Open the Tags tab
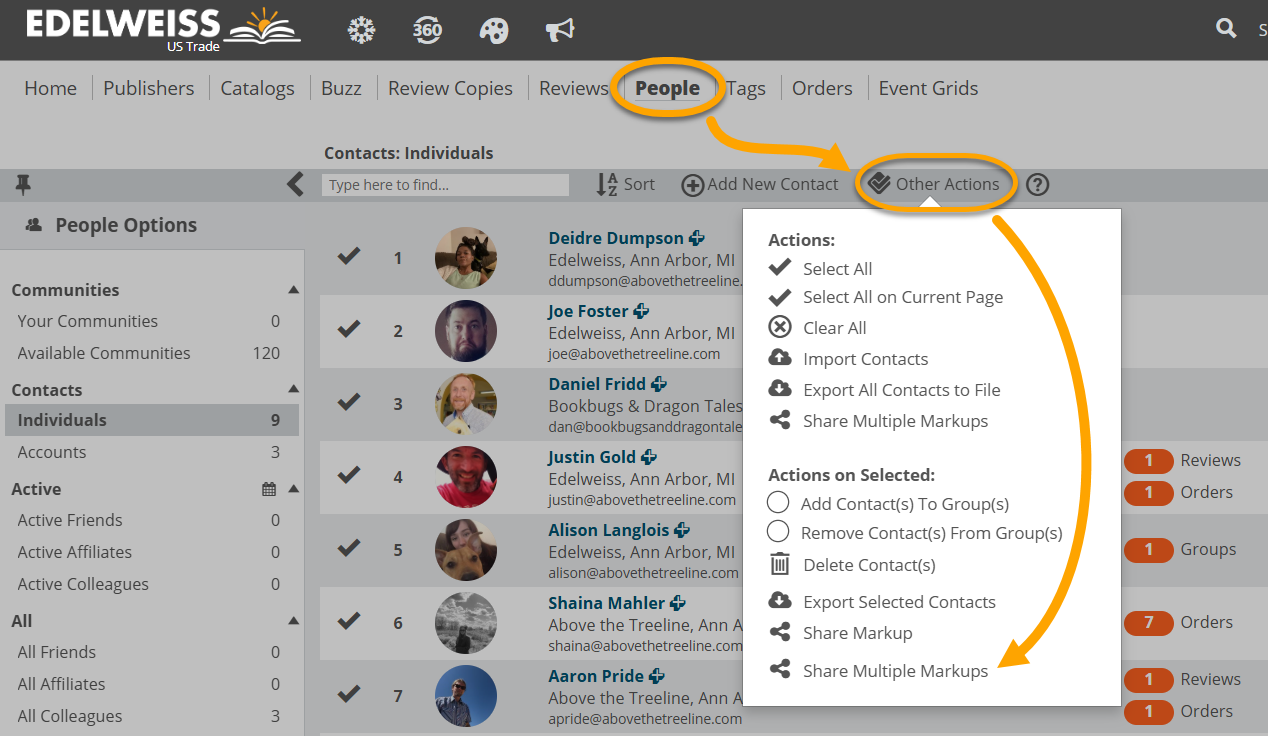Viewport: 1268px width, 736px height. coord(746,88)
